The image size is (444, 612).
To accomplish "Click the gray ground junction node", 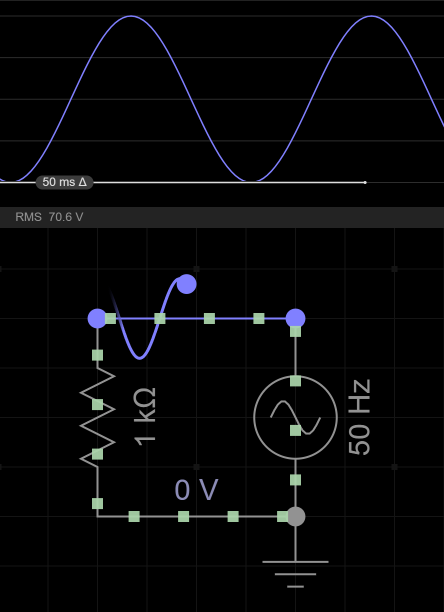I will coord(296,517).
